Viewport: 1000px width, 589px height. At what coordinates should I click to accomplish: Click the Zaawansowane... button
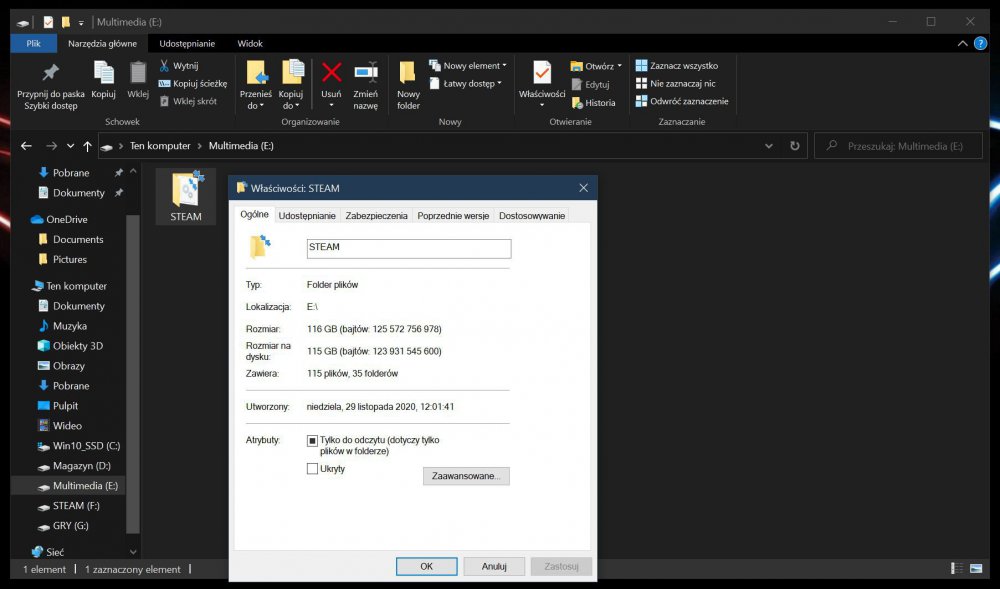(466, 476)
